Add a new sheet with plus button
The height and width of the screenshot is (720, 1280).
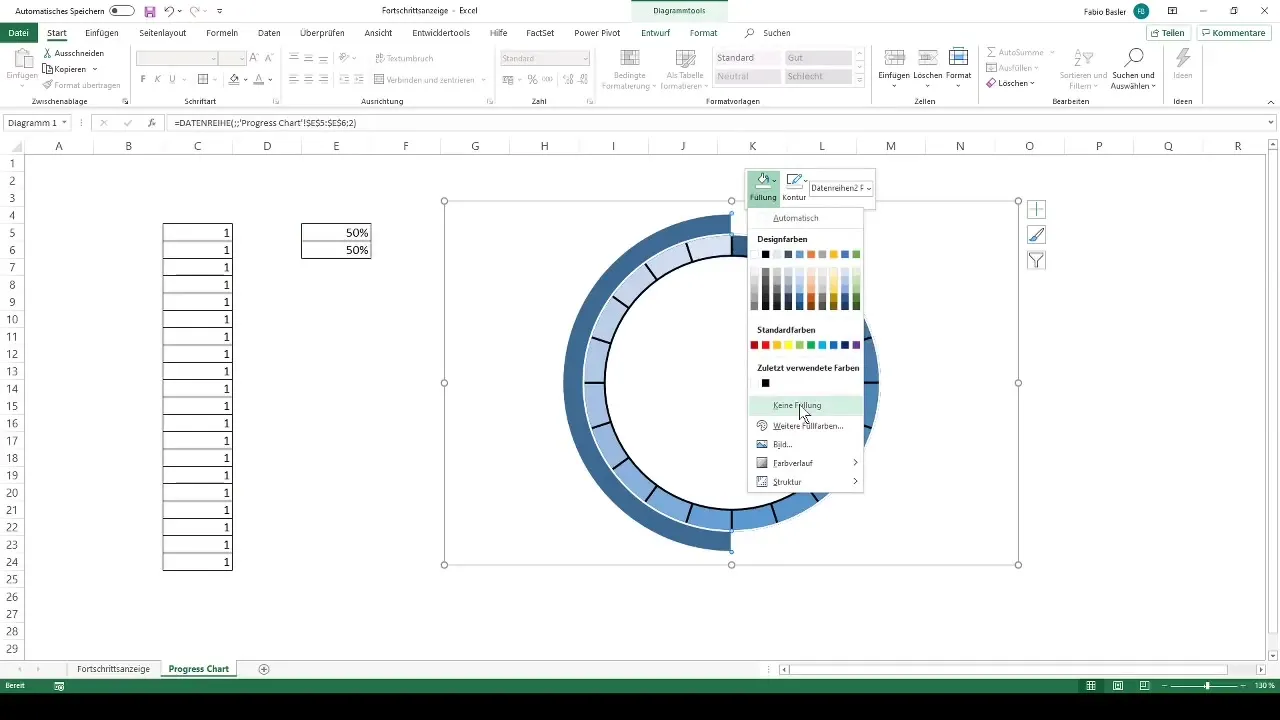point(264,668)
